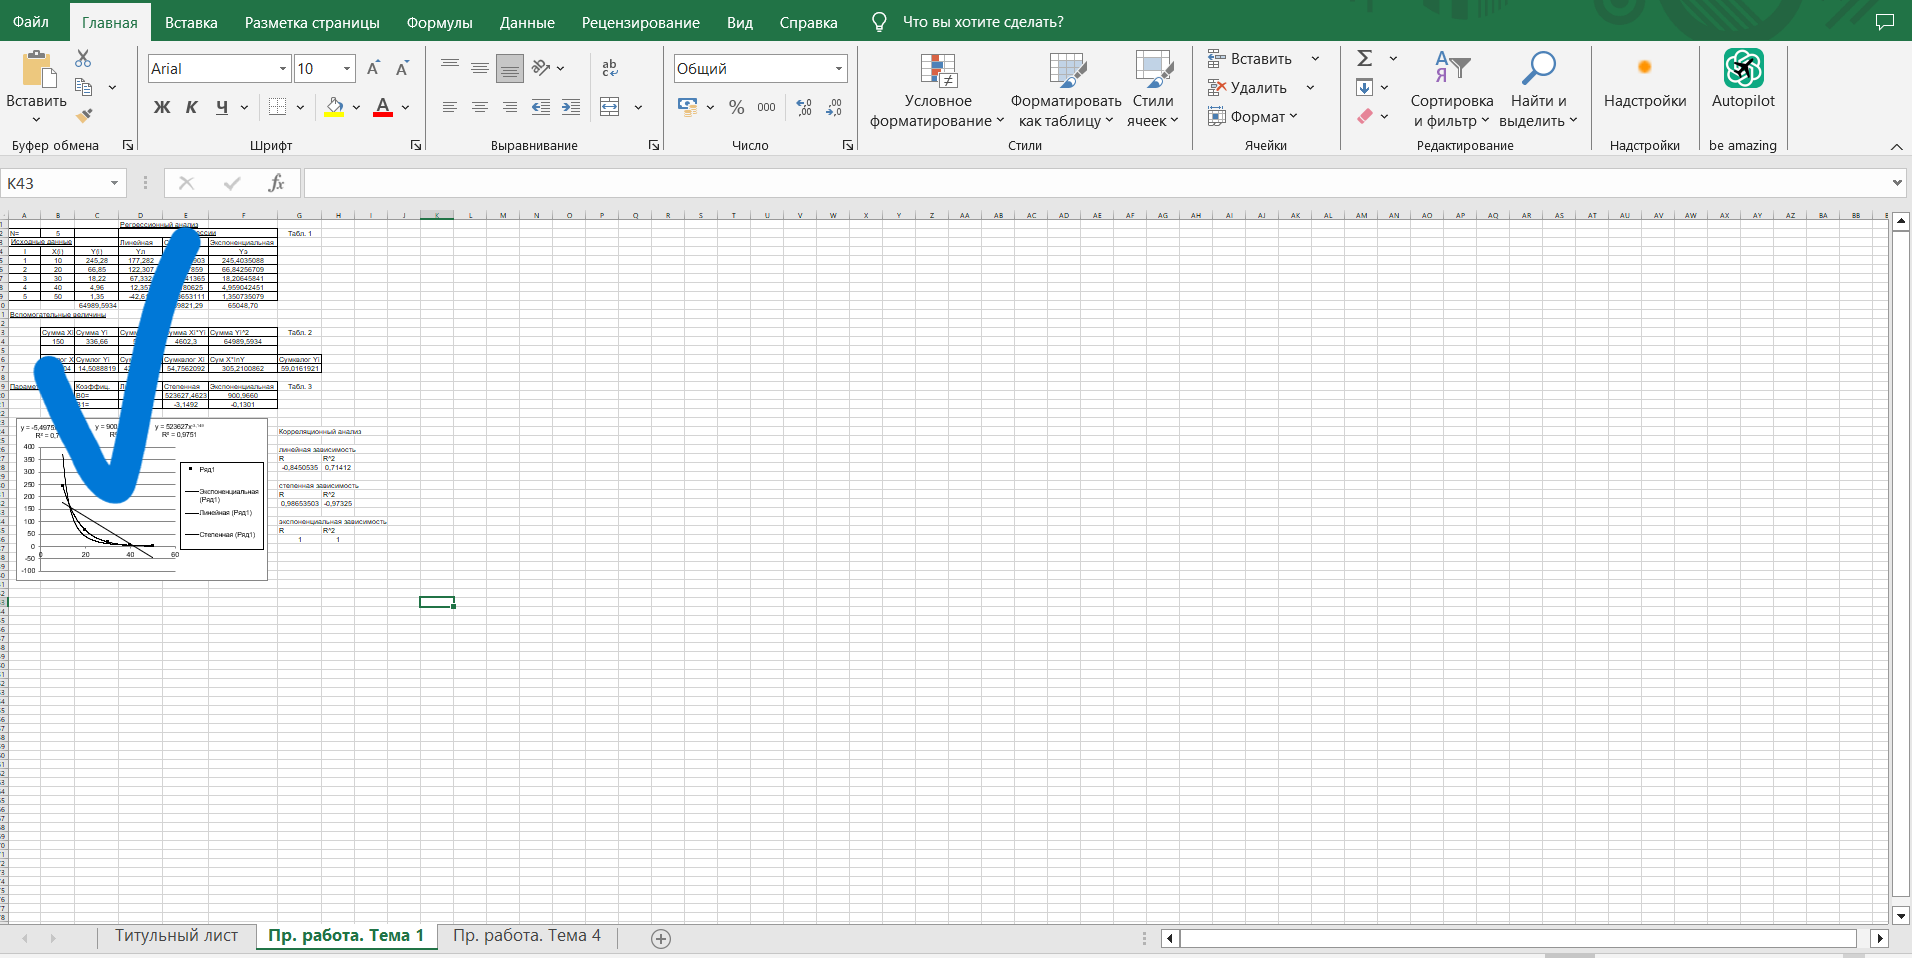Open Условное форматирование menu
The image size is (1912, 958).
(937, 91)
